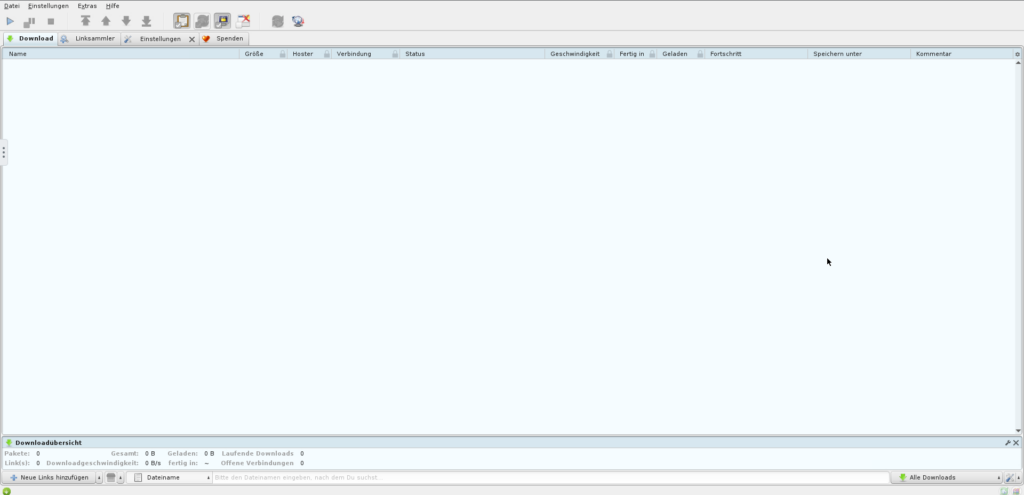Click Neue Links hinzufügen button

tap(49, 477)
